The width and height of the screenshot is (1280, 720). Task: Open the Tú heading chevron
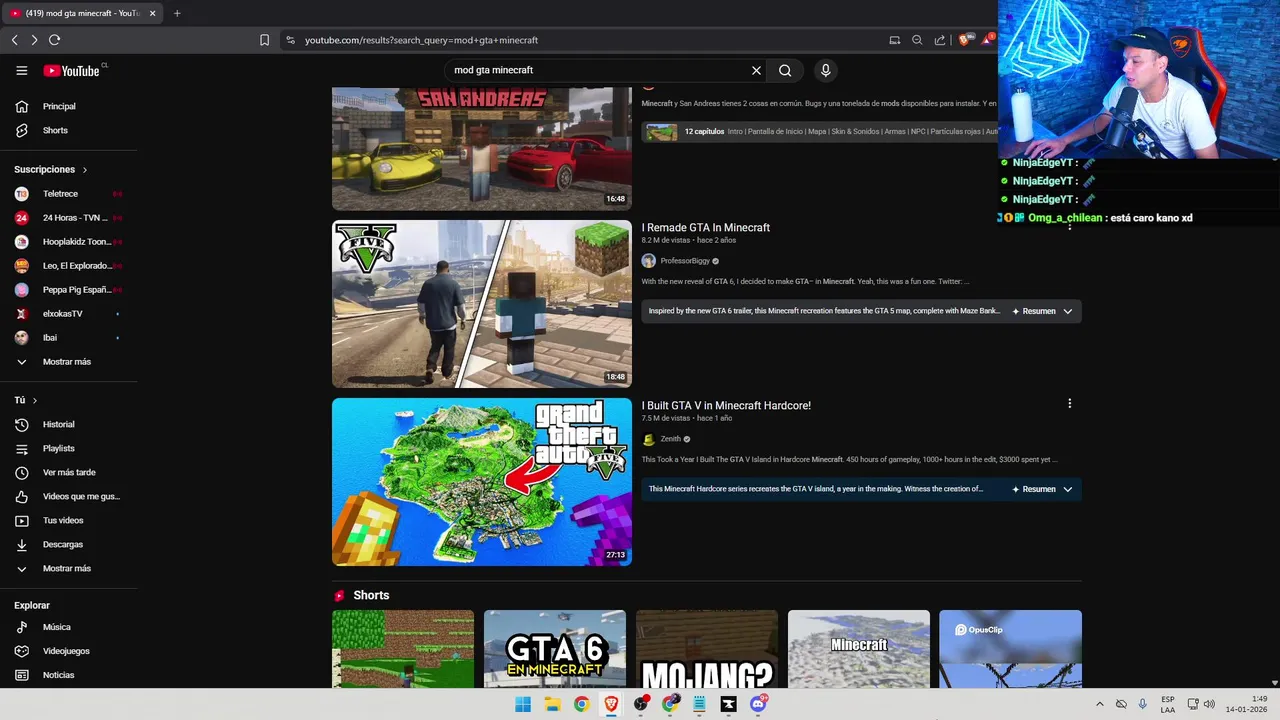pyautogui.click(x=35, y=400)
